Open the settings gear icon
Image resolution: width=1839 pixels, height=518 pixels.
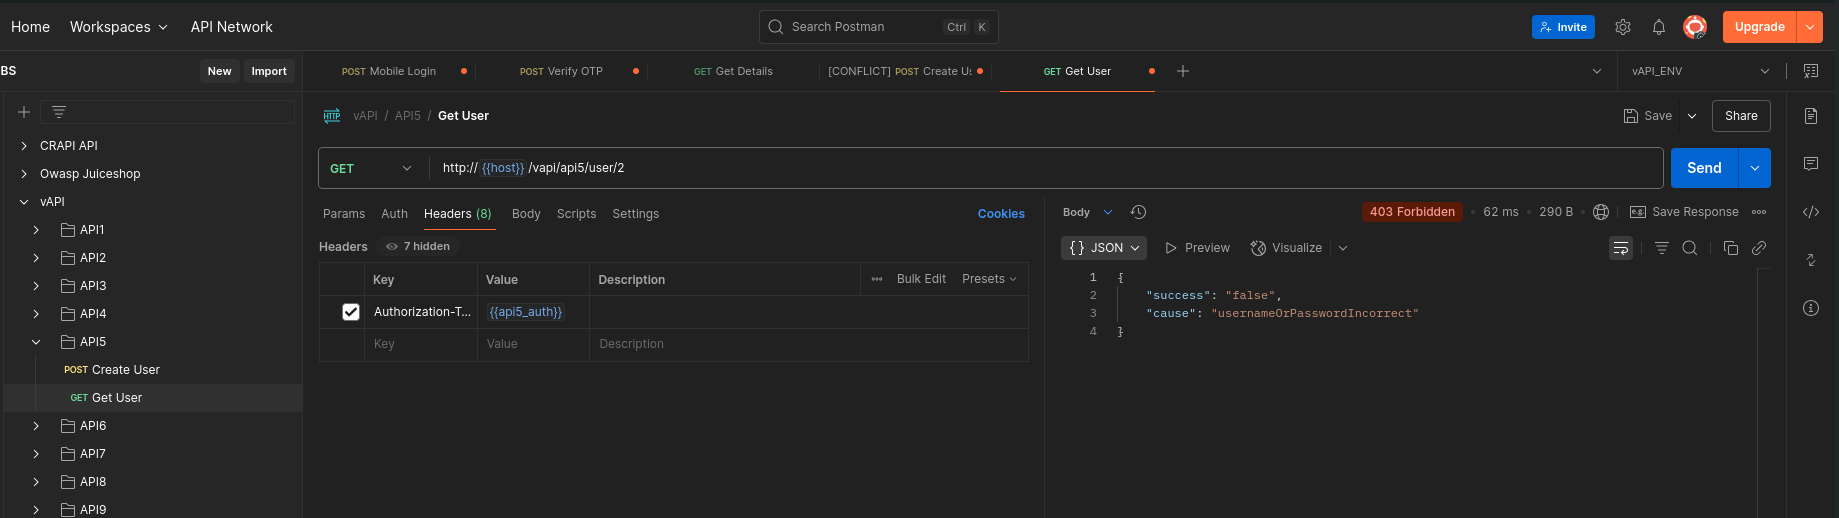1623,27
